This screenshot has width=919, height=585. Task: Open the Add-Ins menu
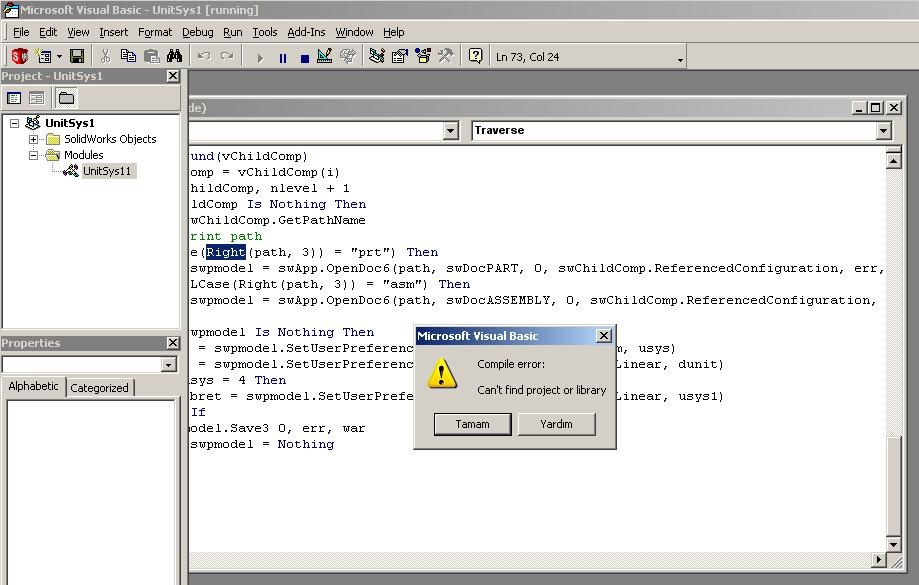(306, 32)
